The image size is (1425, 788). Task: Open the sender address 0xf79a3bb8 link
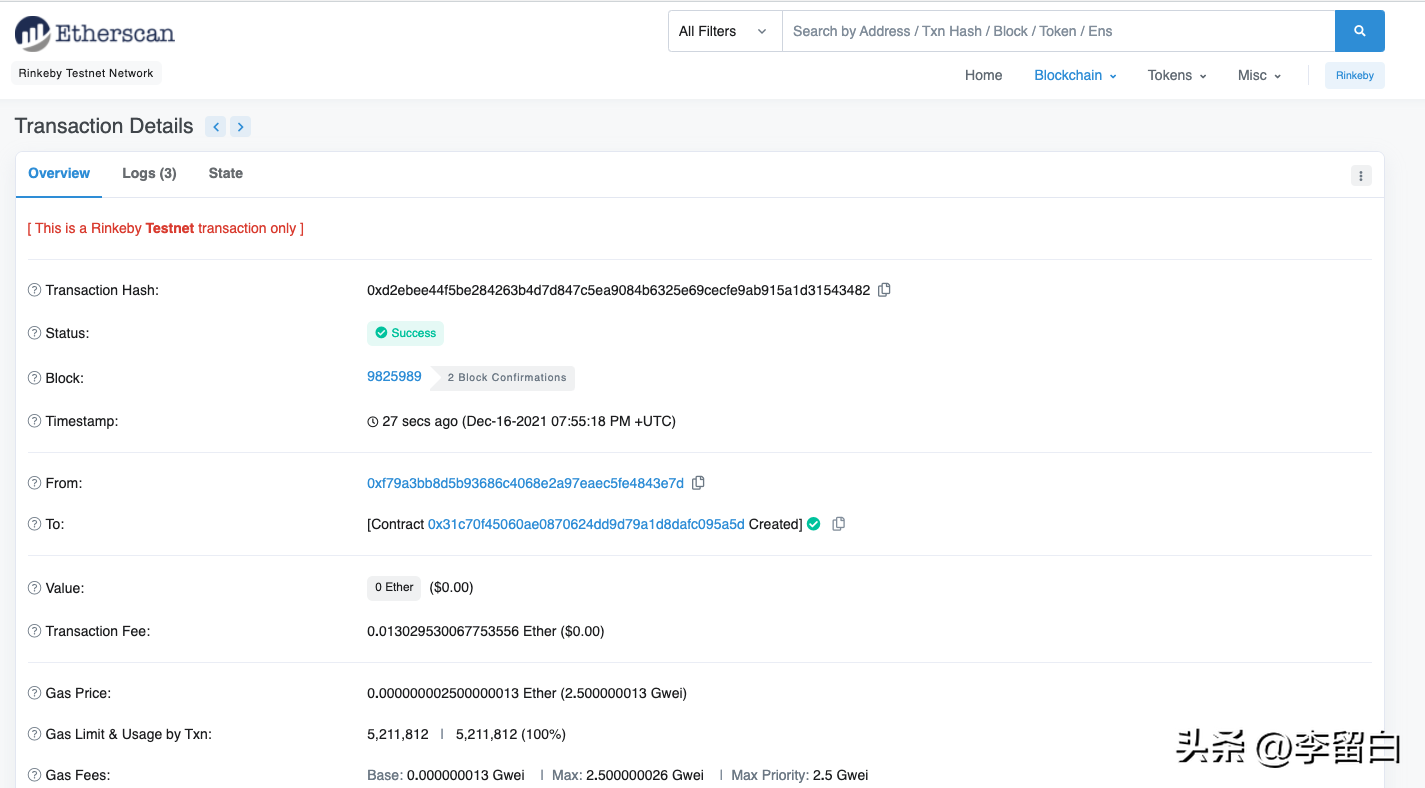[525, 483]
